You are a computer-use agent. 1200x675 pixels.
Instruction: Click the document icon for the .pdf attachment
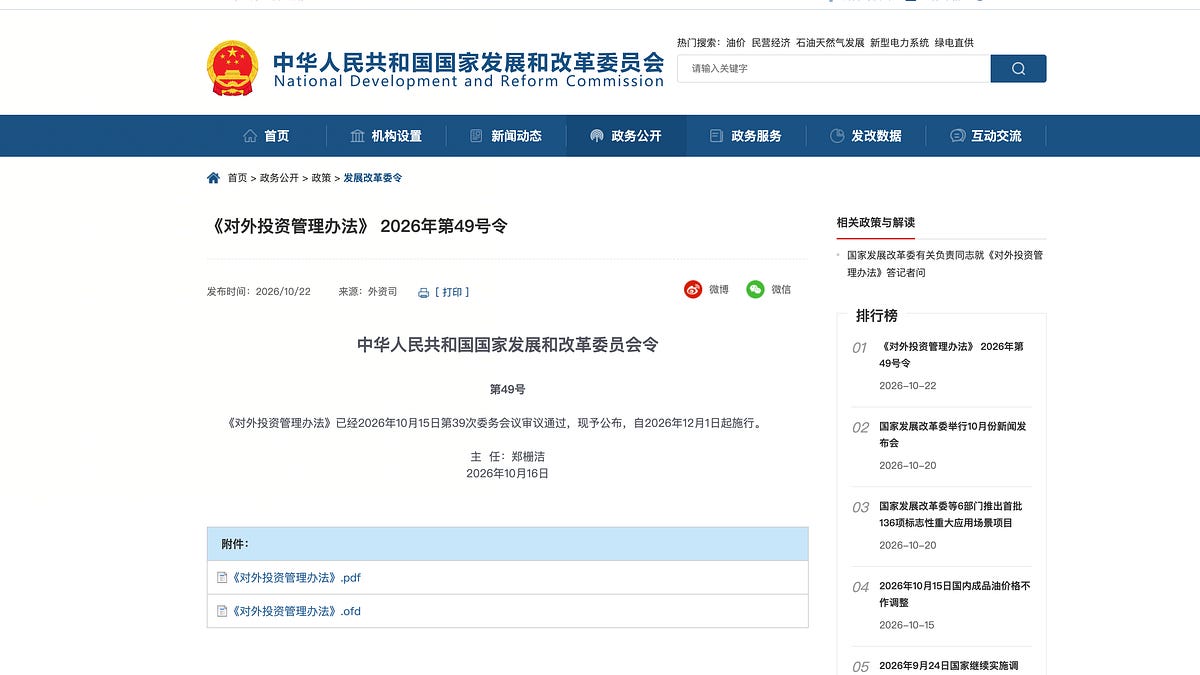[x=222, y=578]
